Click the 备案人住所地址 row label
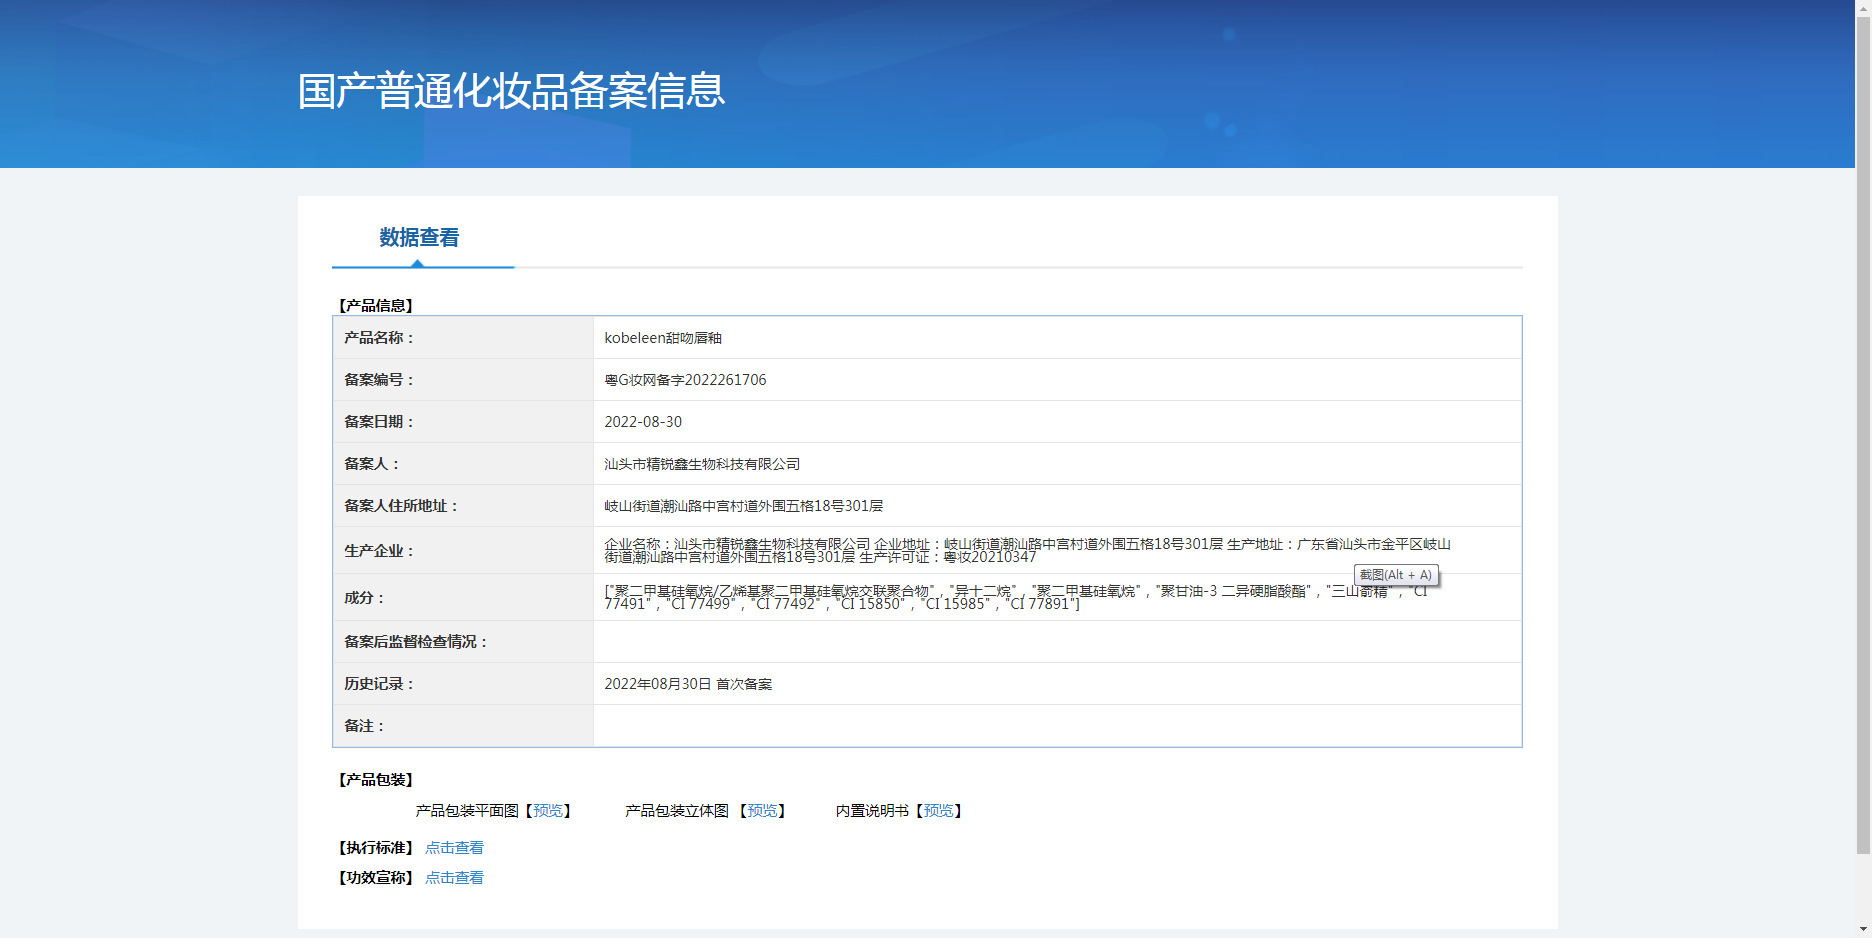The height and width of the screenshot is (938, 1872). (x=401, y=506)
